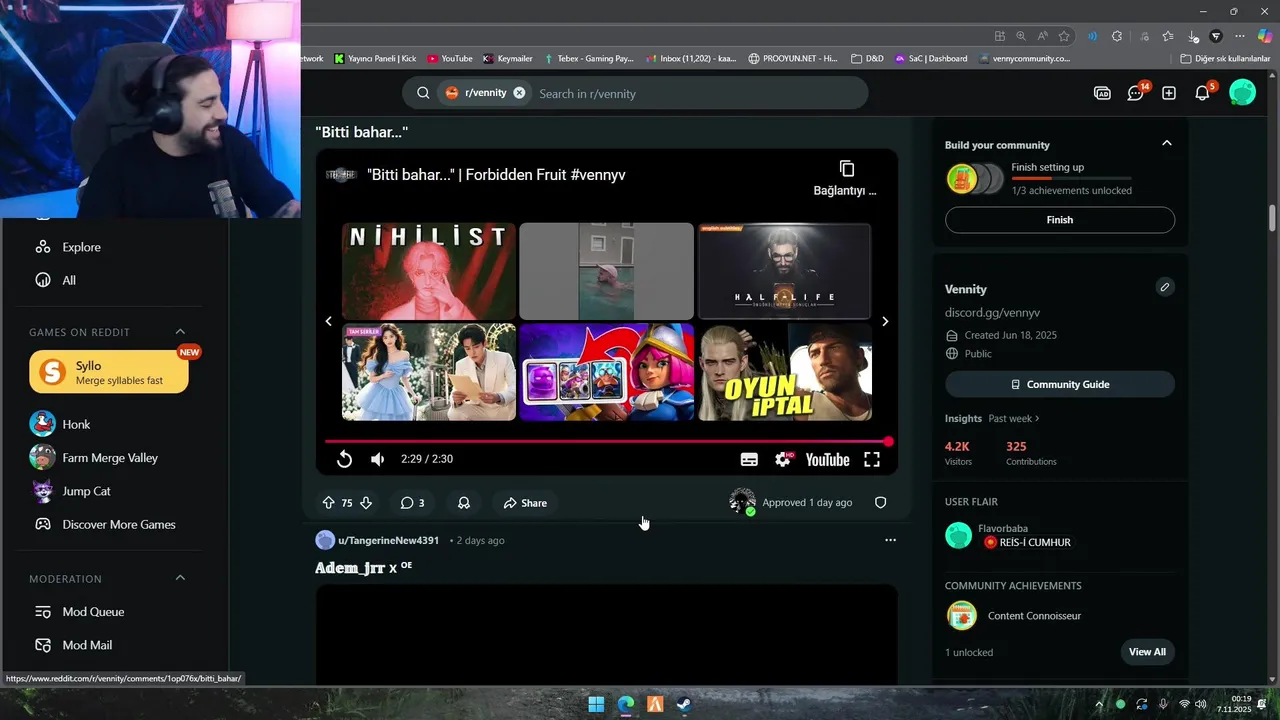Open YouTube player settings gear
The image size is (1280, 720).
coord(783,459)
